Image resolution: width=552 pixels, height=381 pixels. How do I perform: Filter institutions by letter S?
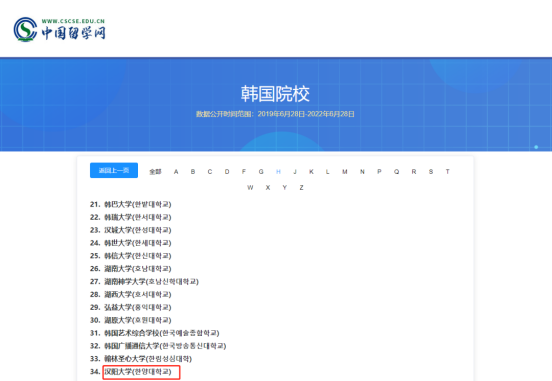point(431,172)
